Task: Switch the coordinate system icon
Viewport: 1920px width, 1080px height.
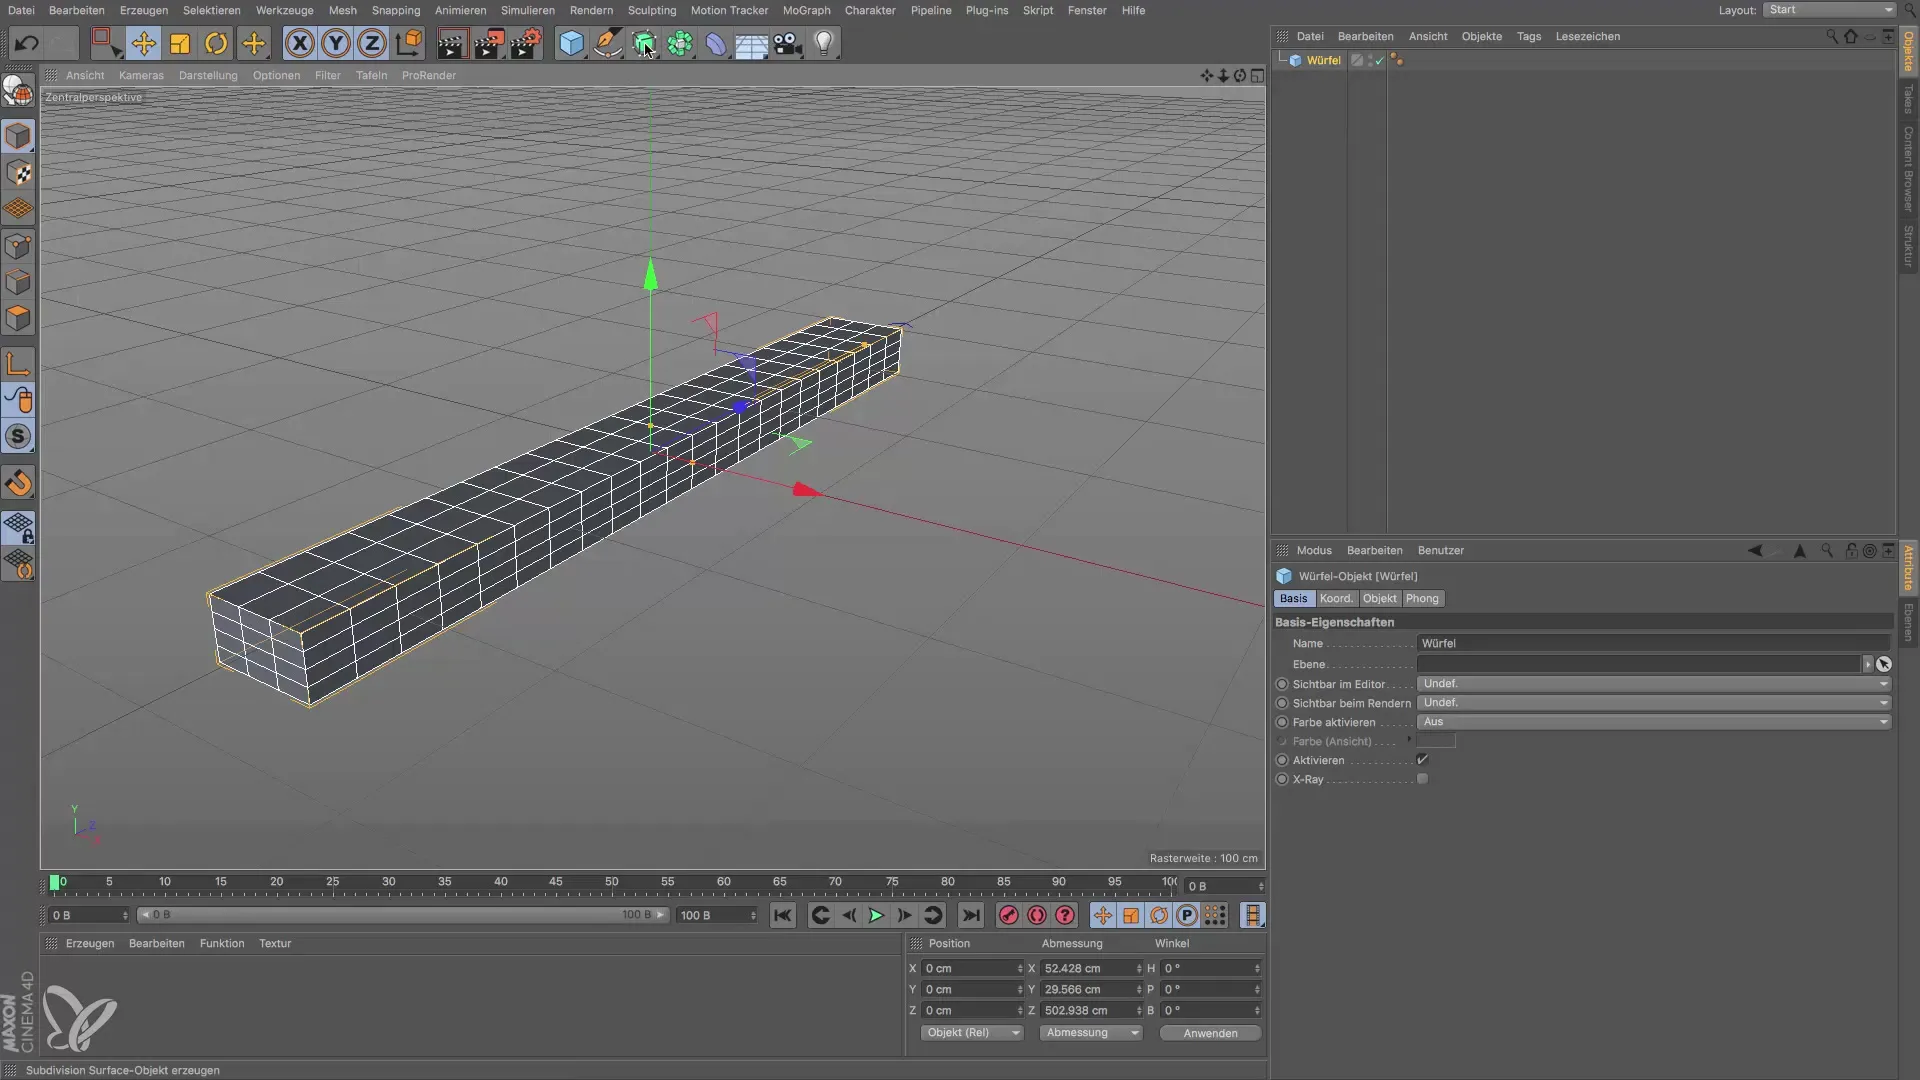Action: point(409,44)
